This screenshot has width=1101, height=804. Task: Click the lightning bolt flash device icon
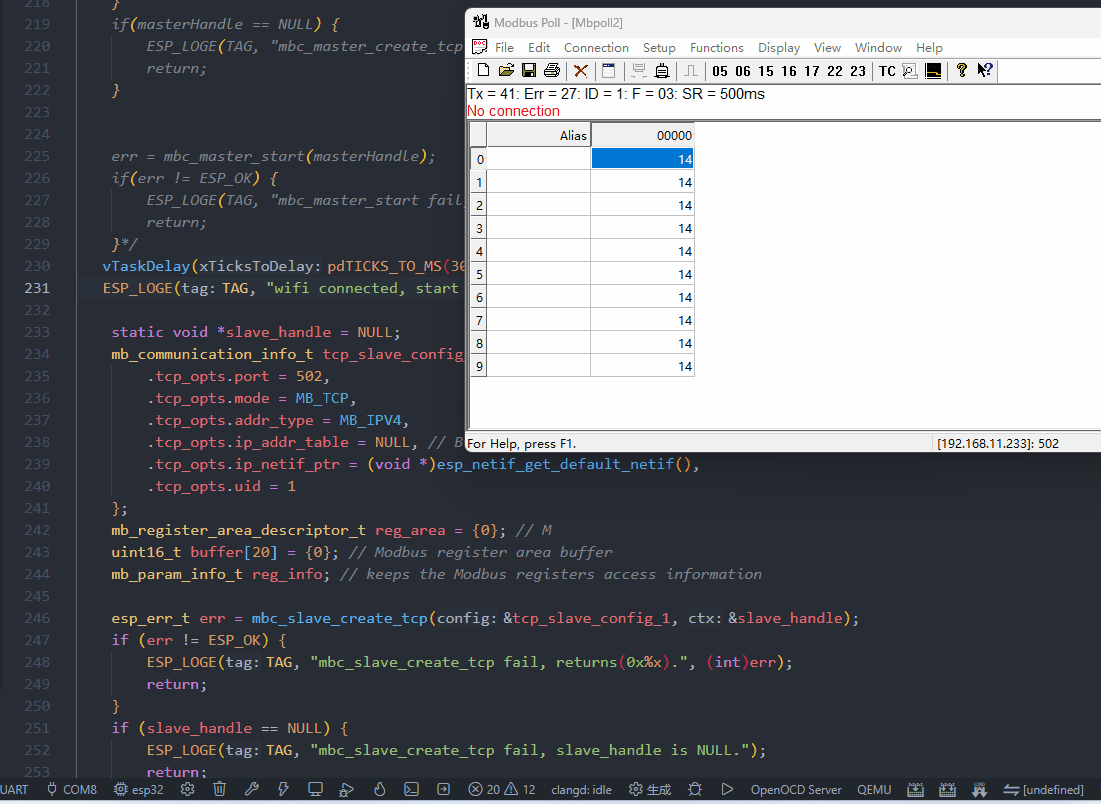pos(284,789)
